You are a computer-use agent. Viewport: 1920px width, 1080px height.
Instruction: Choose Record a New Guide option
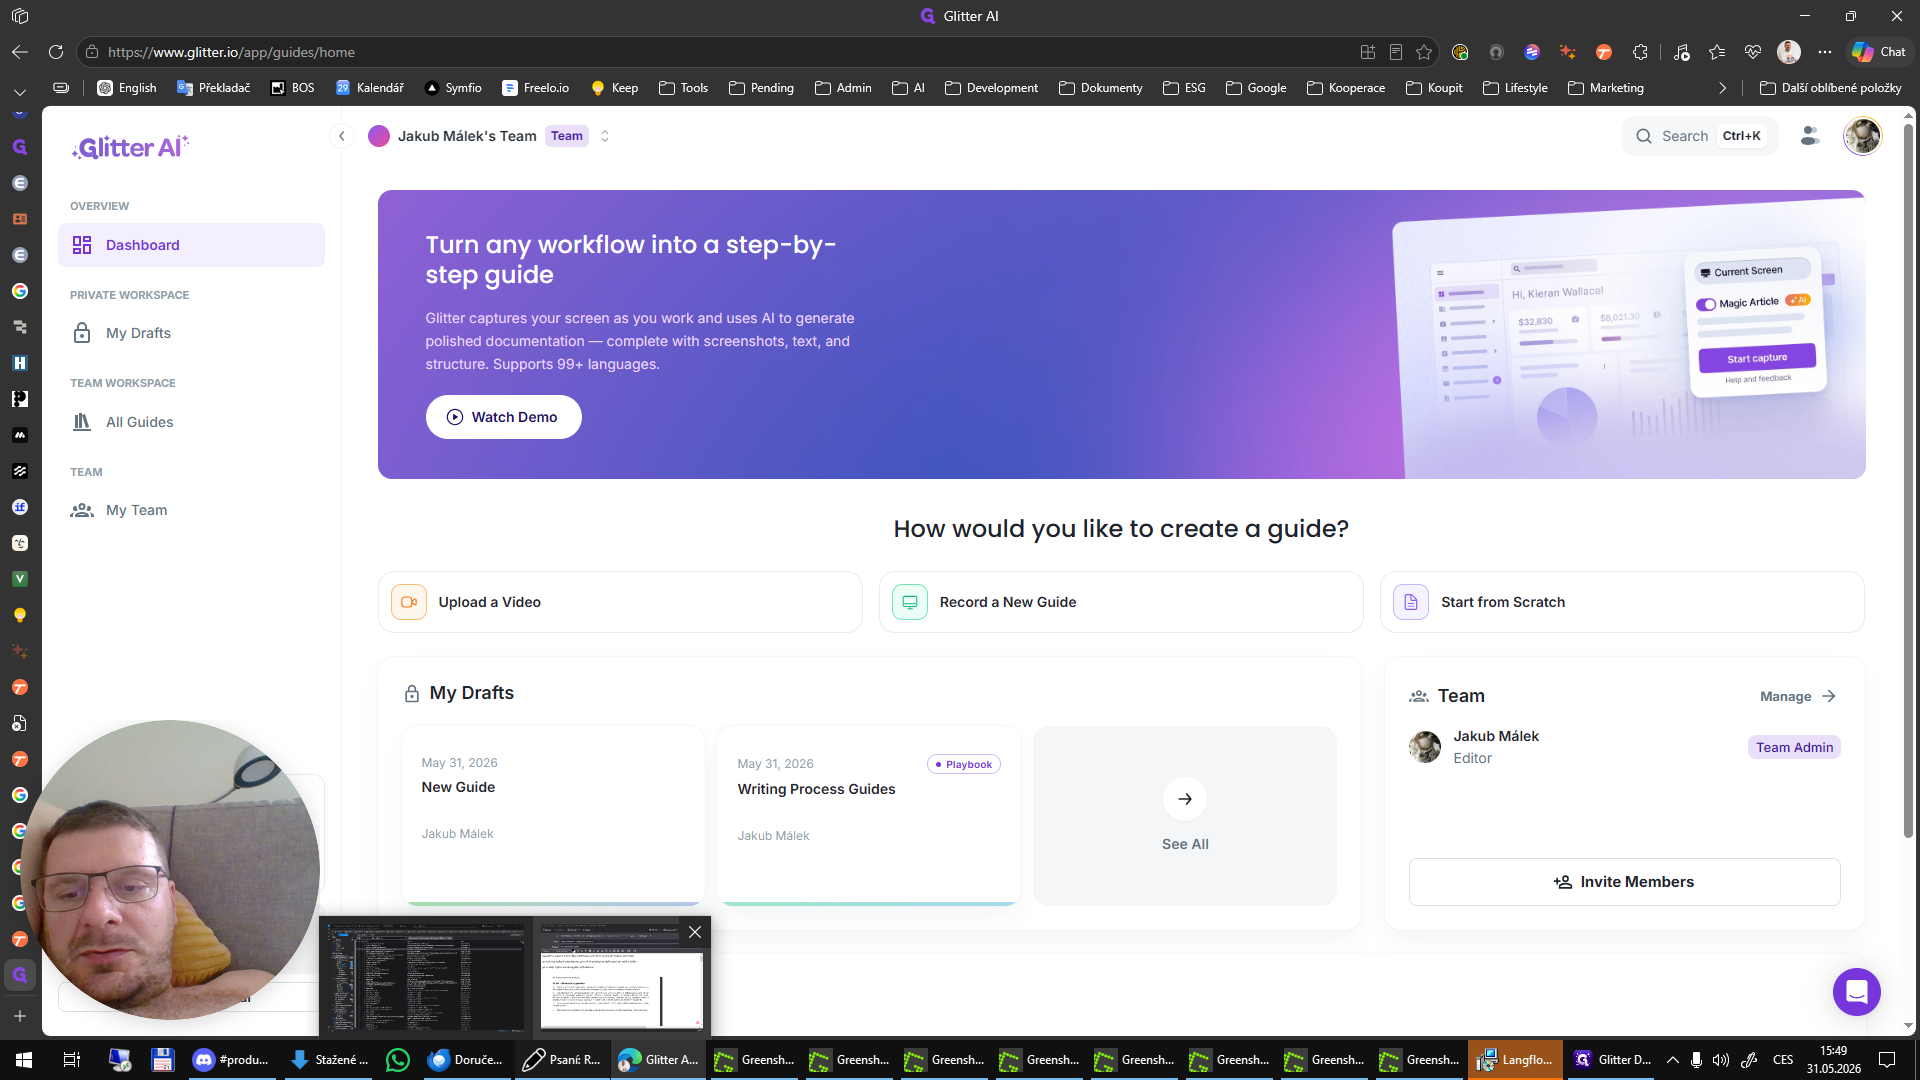[x=1121, y=602]
